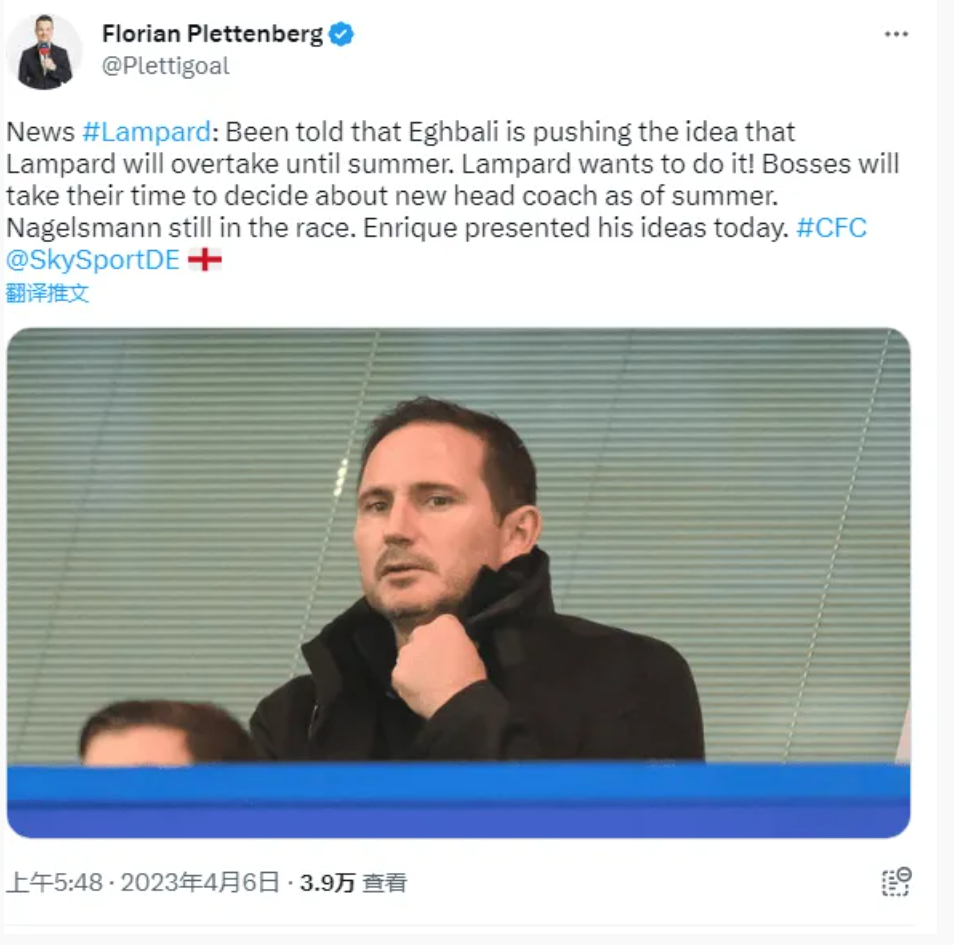954x945 pixels.
Task: Click the 3.9万 view count
Action: [x=327, y=882]
